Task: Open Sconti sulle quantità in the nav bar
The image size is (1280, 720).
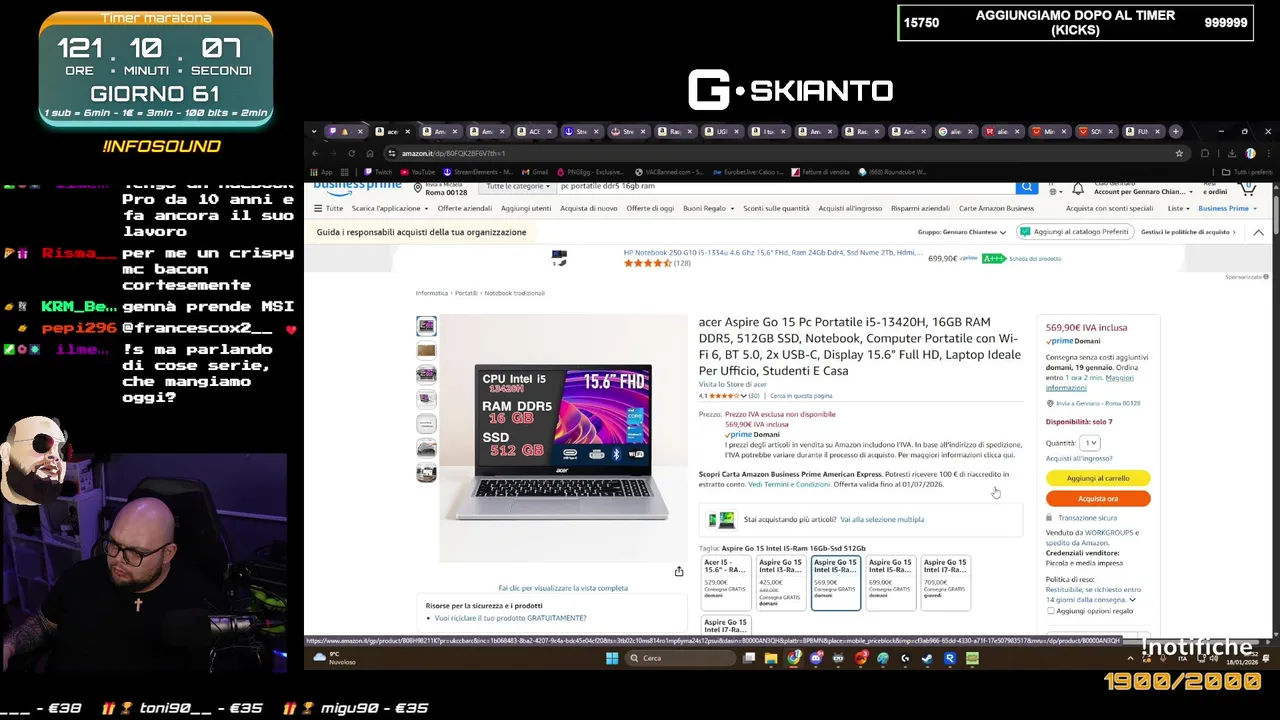Action: tap(776, 208)
